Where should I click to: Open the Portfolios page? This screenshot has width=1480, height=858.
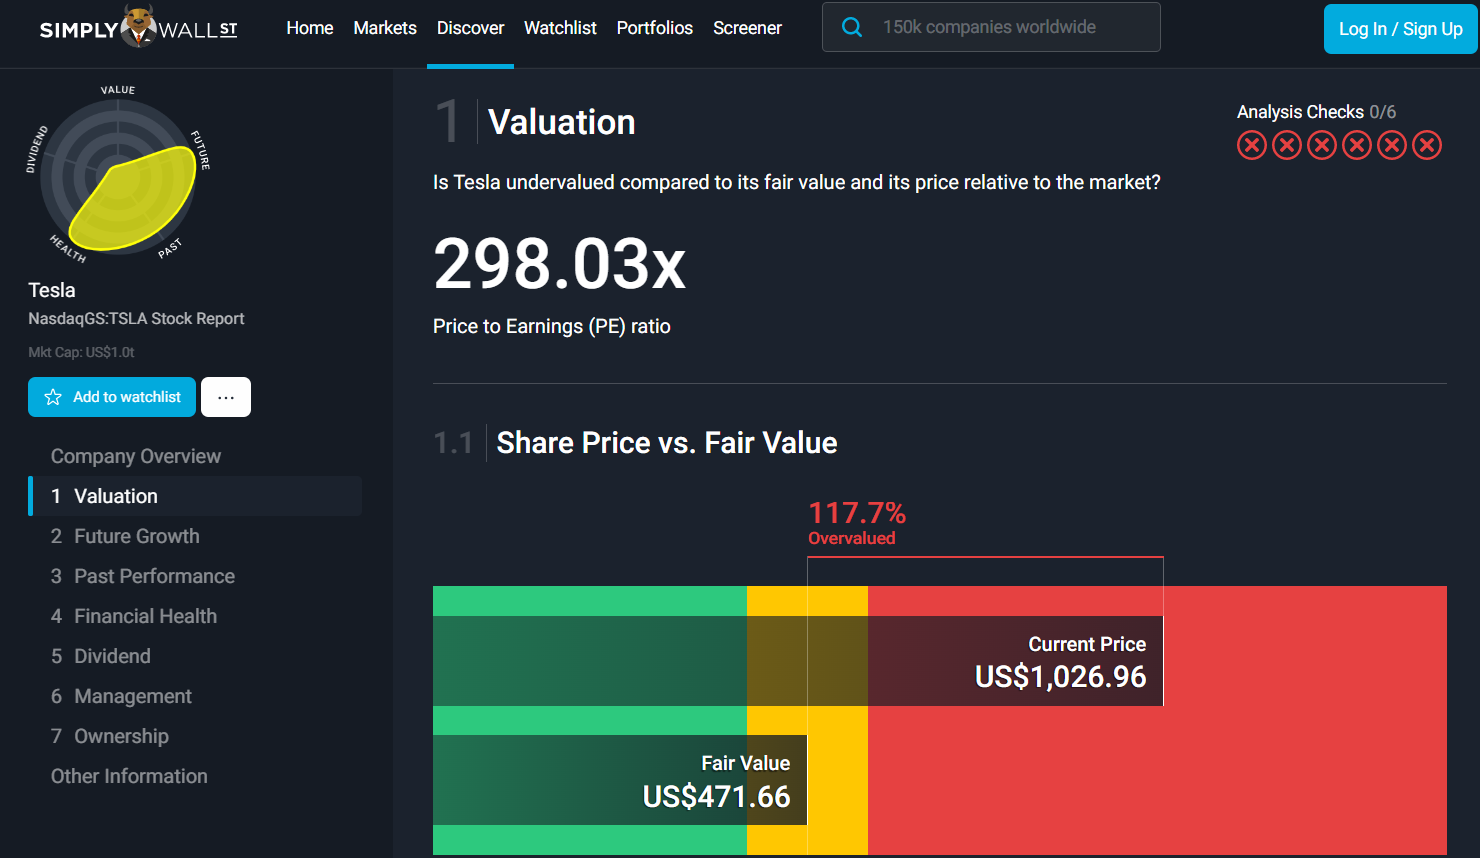(x=655, y=28)
